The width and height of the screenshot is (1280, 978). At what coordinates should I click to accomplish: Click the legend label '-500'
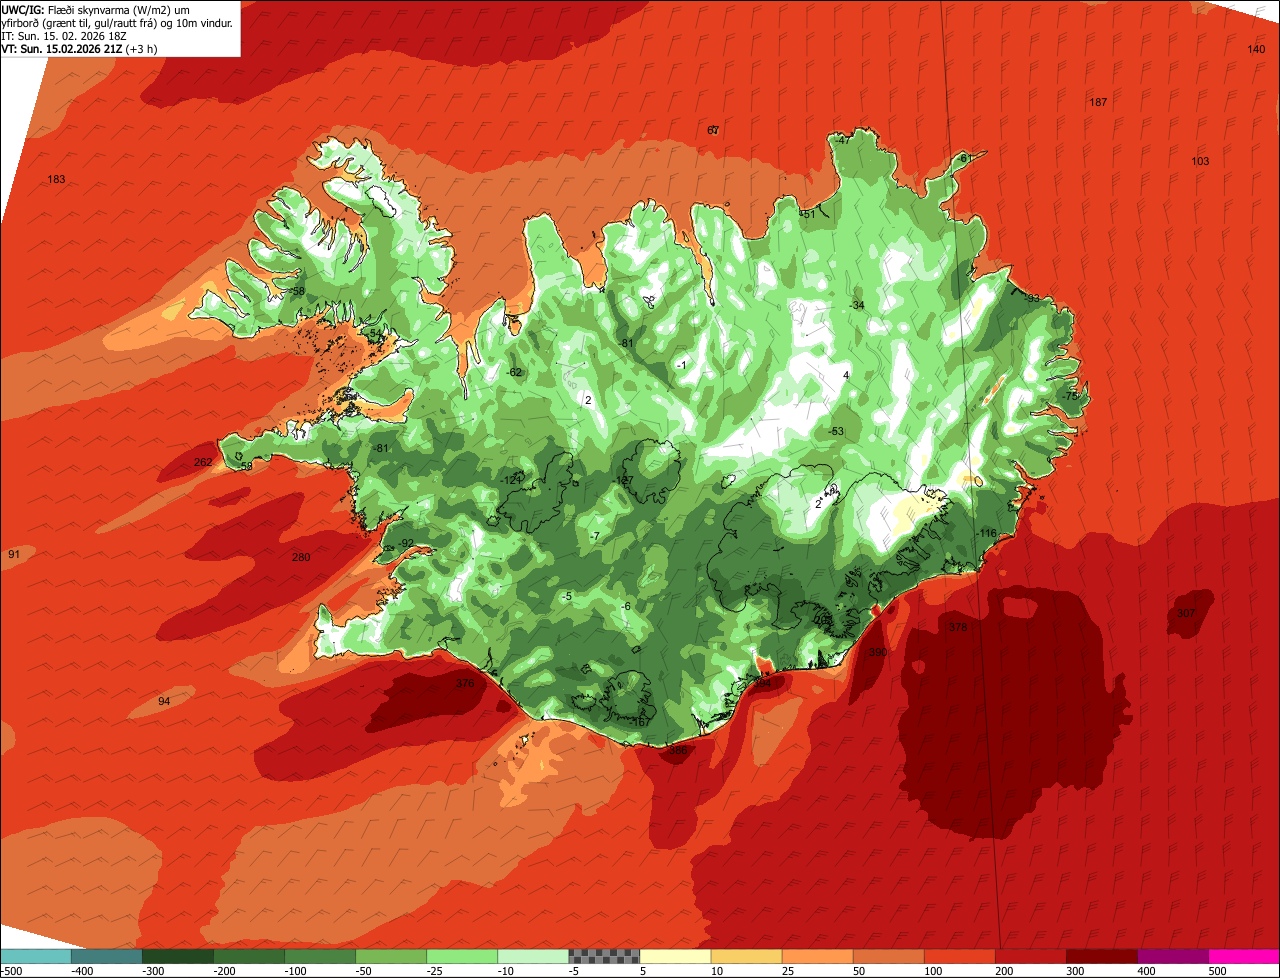(x=11, y=970)
